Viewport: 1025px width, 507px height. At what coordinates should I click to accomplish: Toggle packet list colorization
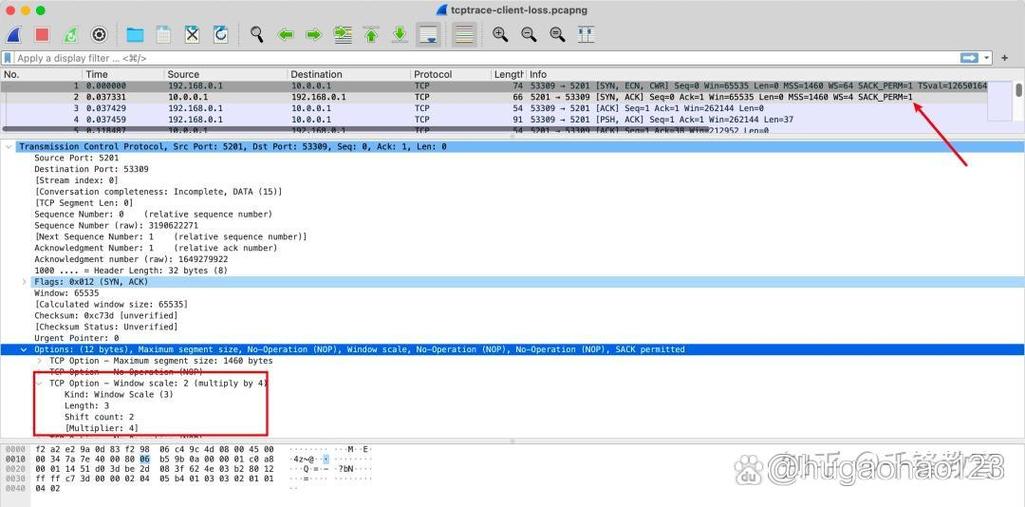(x=464, y=34)
